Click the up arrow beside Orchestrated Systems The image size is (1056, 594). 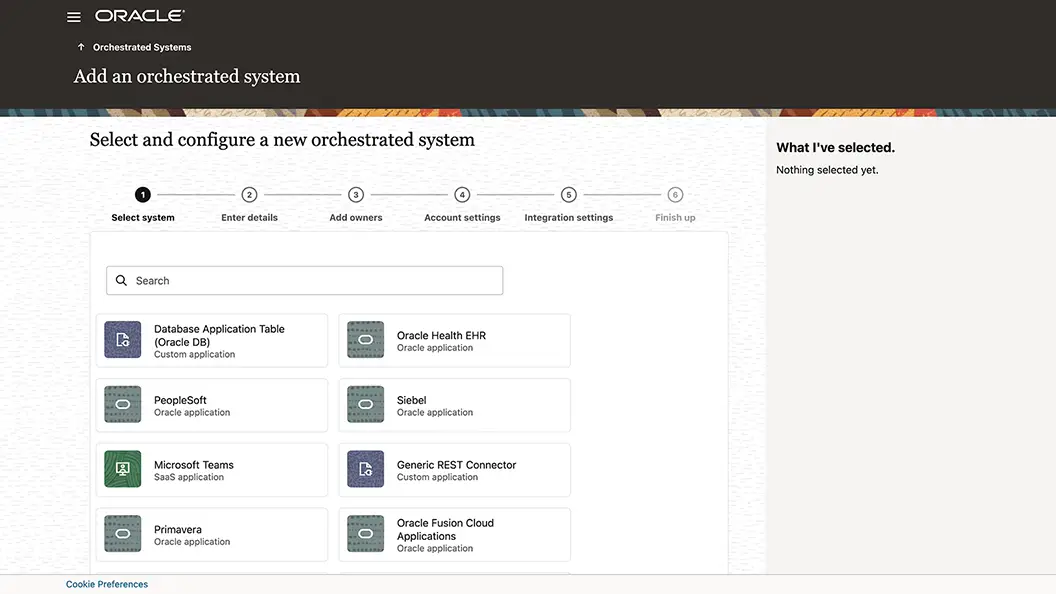(81, 47)
